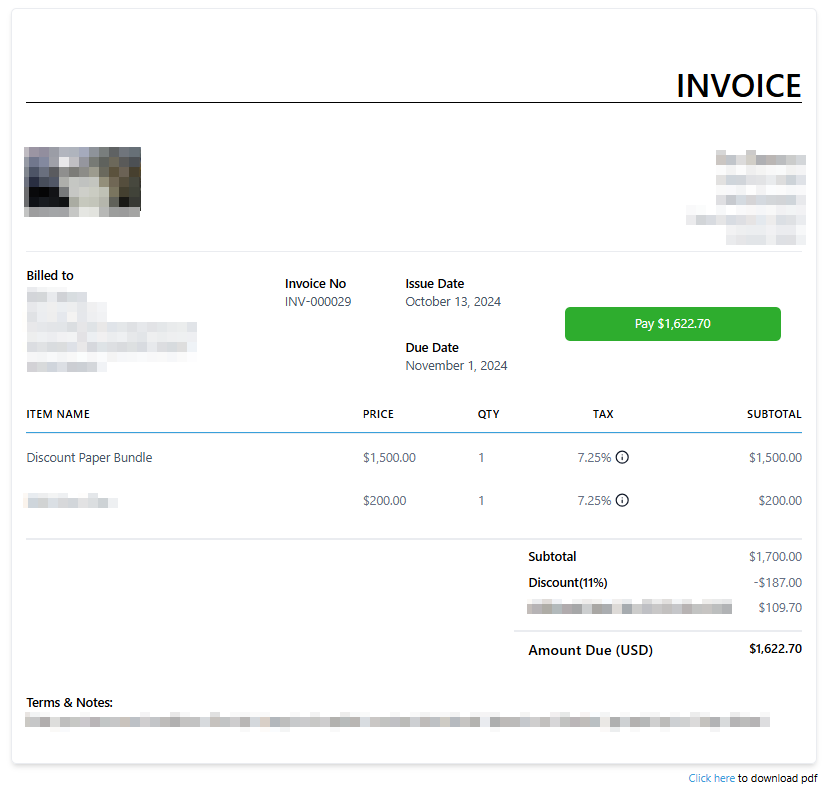The height and width of the screenshot is (798, 826).
Task: Click the SUBTOTAL column header
Action: (773, 414)
